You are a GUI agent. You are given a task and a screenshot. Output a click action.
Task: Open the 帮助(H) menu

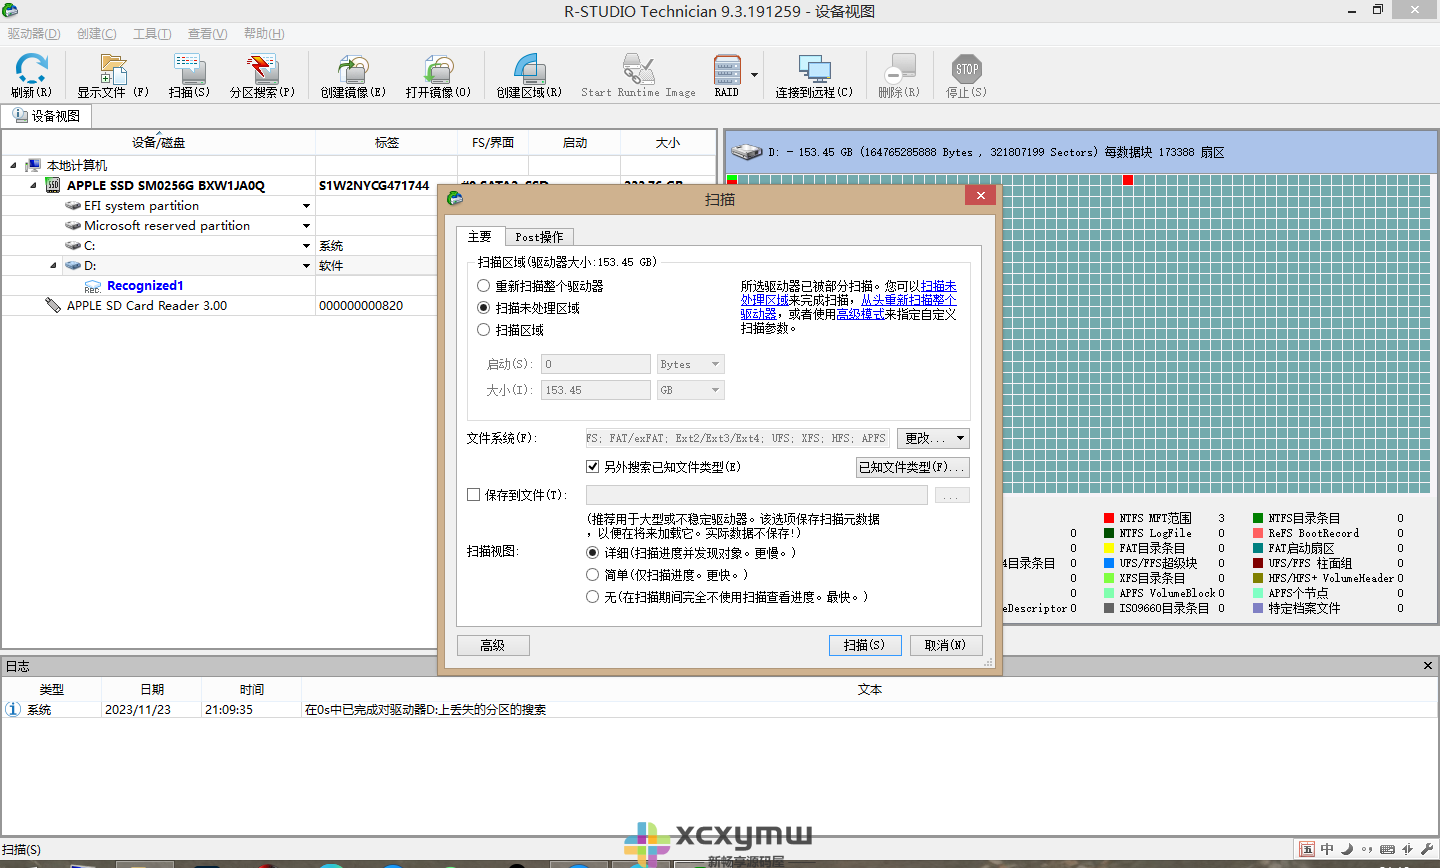[x=264, y=33]
